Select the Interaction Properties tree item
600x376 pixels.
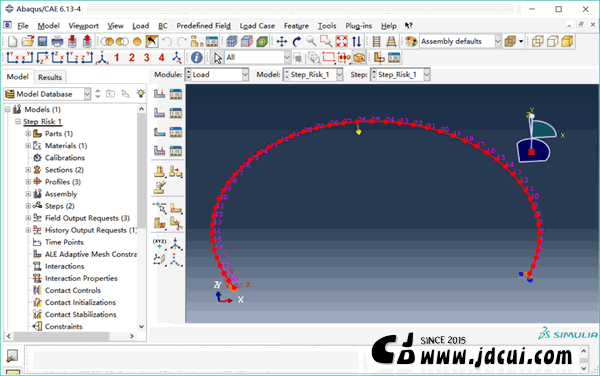(81, 278)
